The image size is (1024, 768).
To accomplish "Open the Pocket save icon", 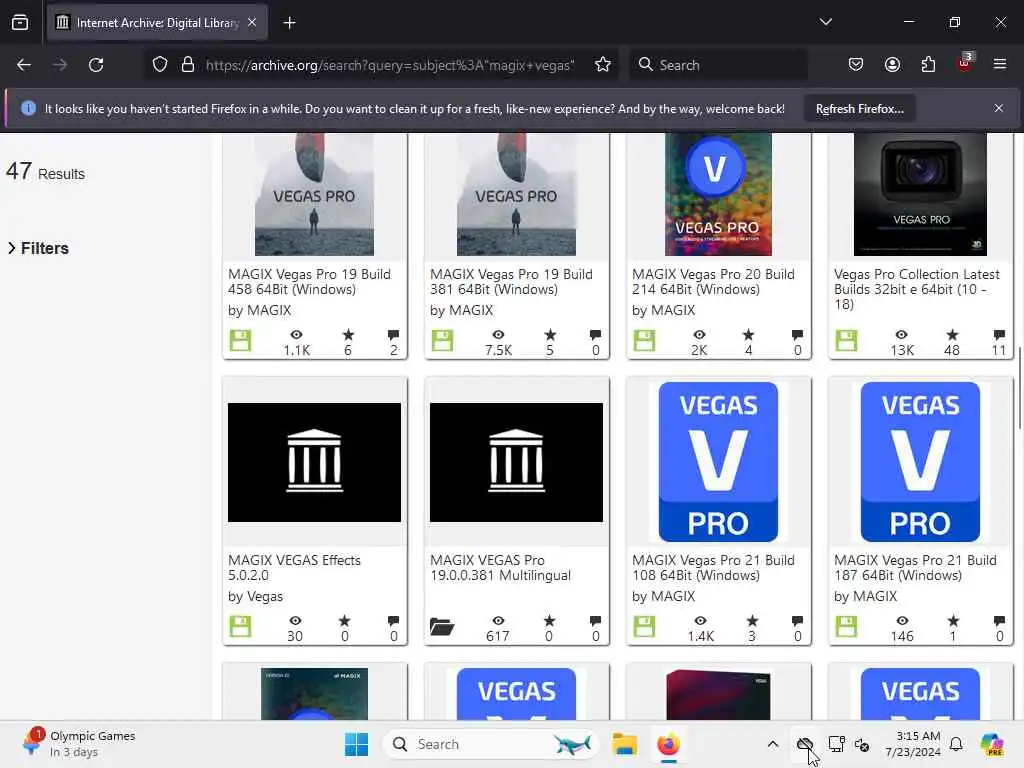I will (856, 65).
